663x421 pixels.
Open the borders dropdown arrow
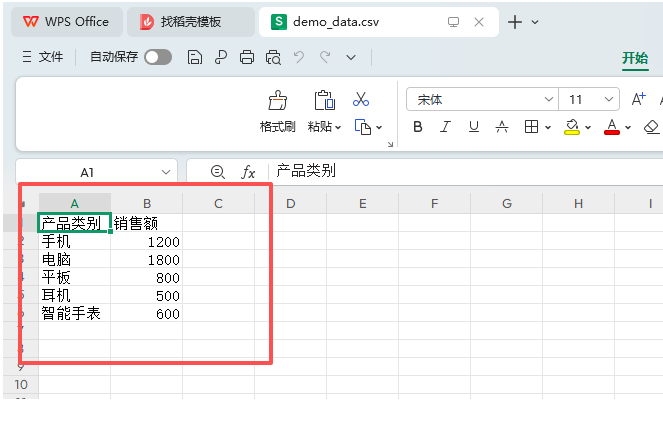click(x=548, y=127)
